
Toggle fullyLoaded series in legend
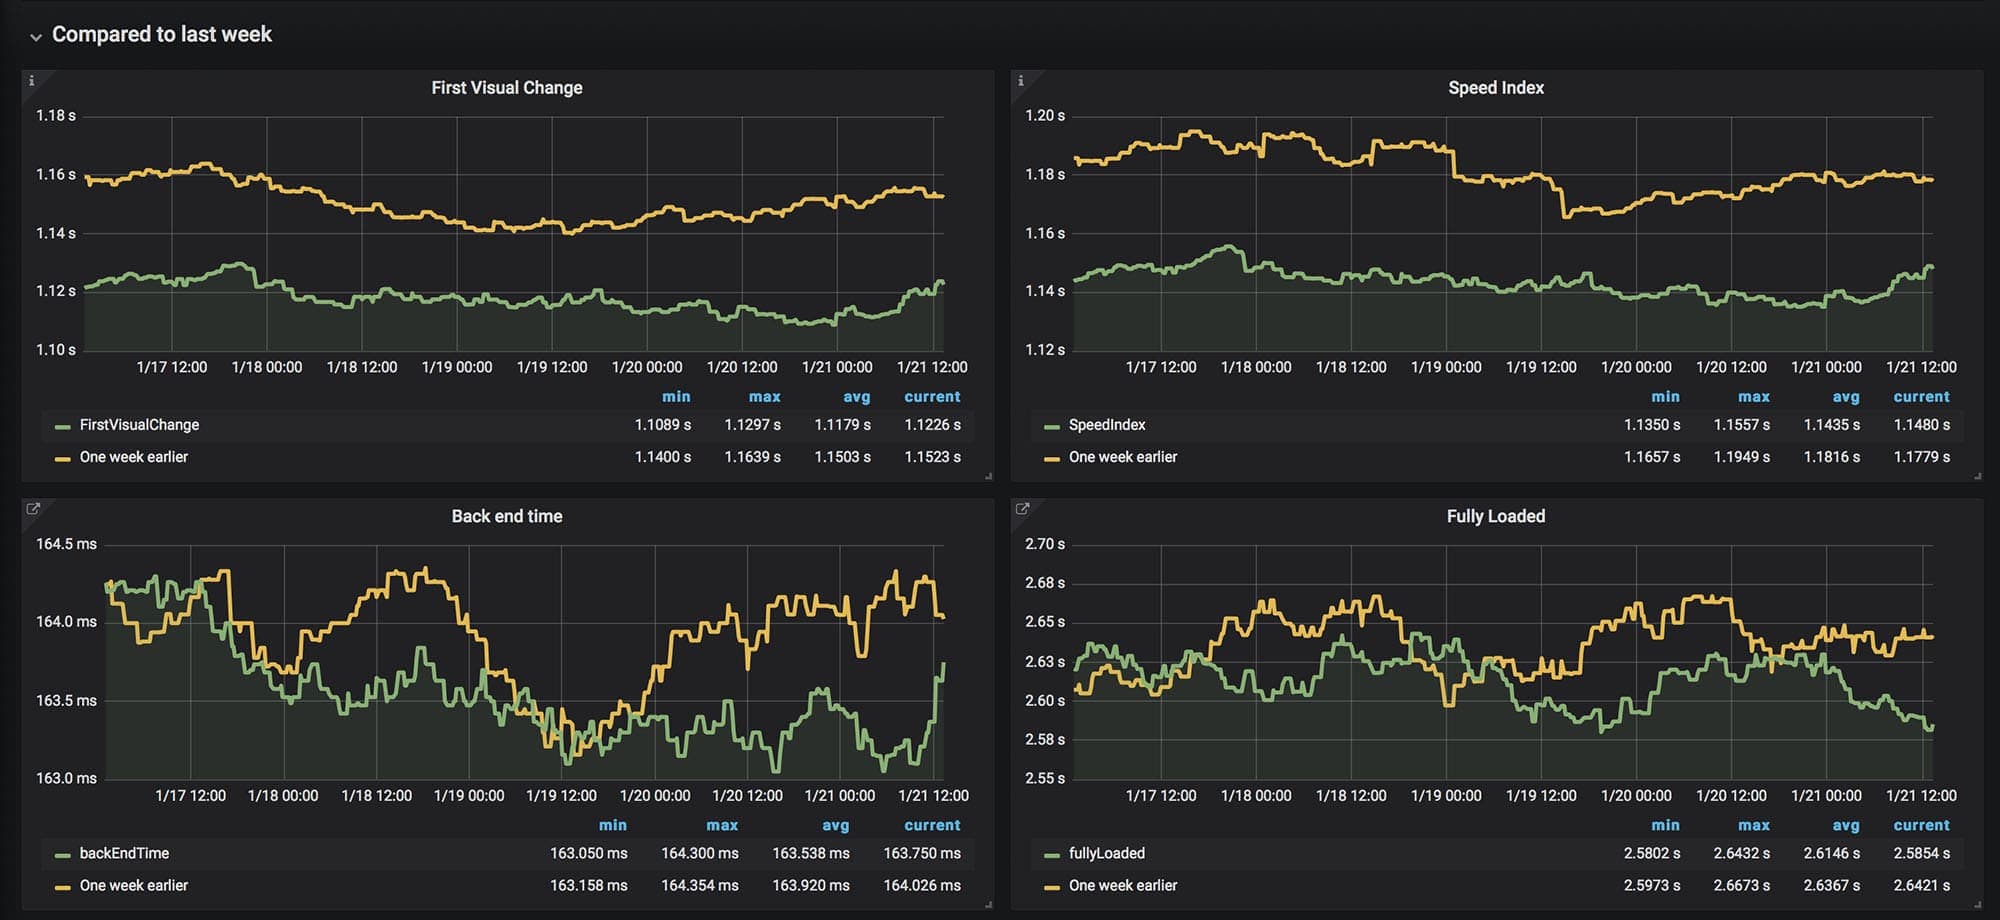(x=1106, y=853)
